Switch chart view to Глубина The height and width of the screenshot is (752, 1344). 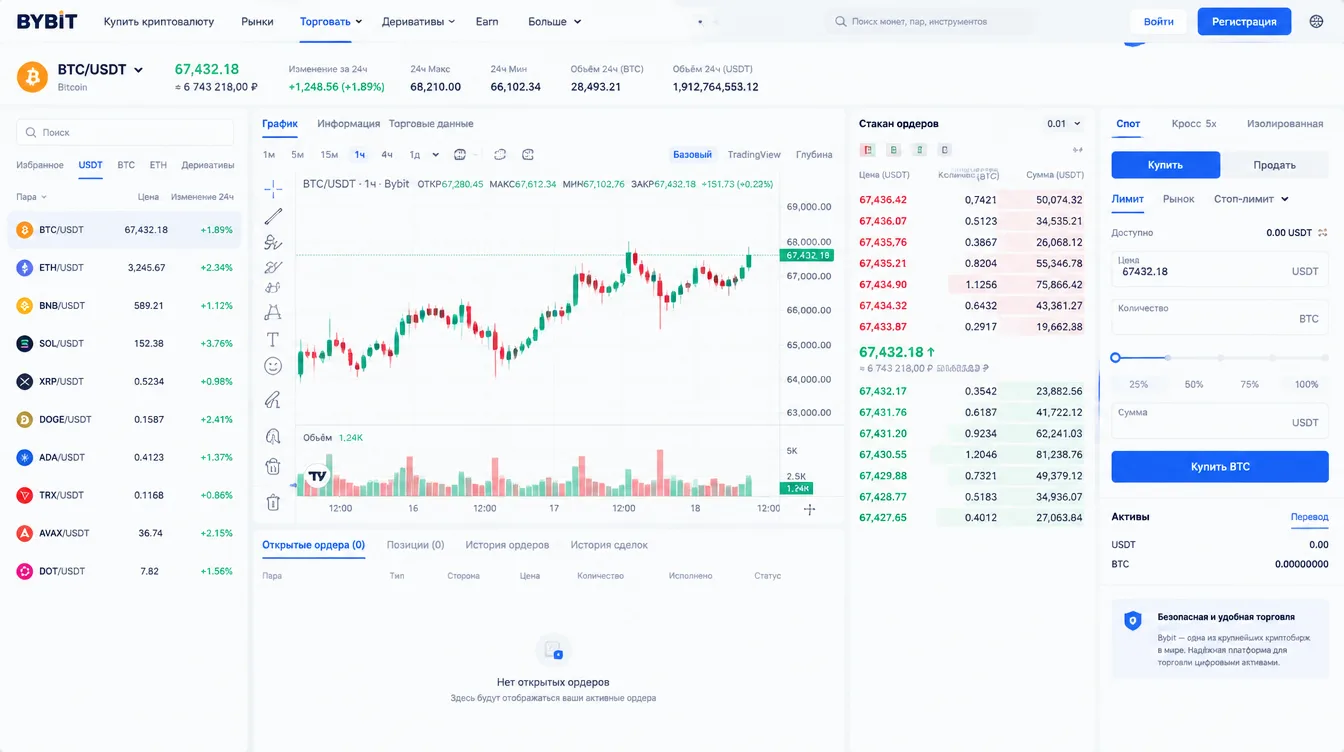pyautogui.click(x=814, y=155)
